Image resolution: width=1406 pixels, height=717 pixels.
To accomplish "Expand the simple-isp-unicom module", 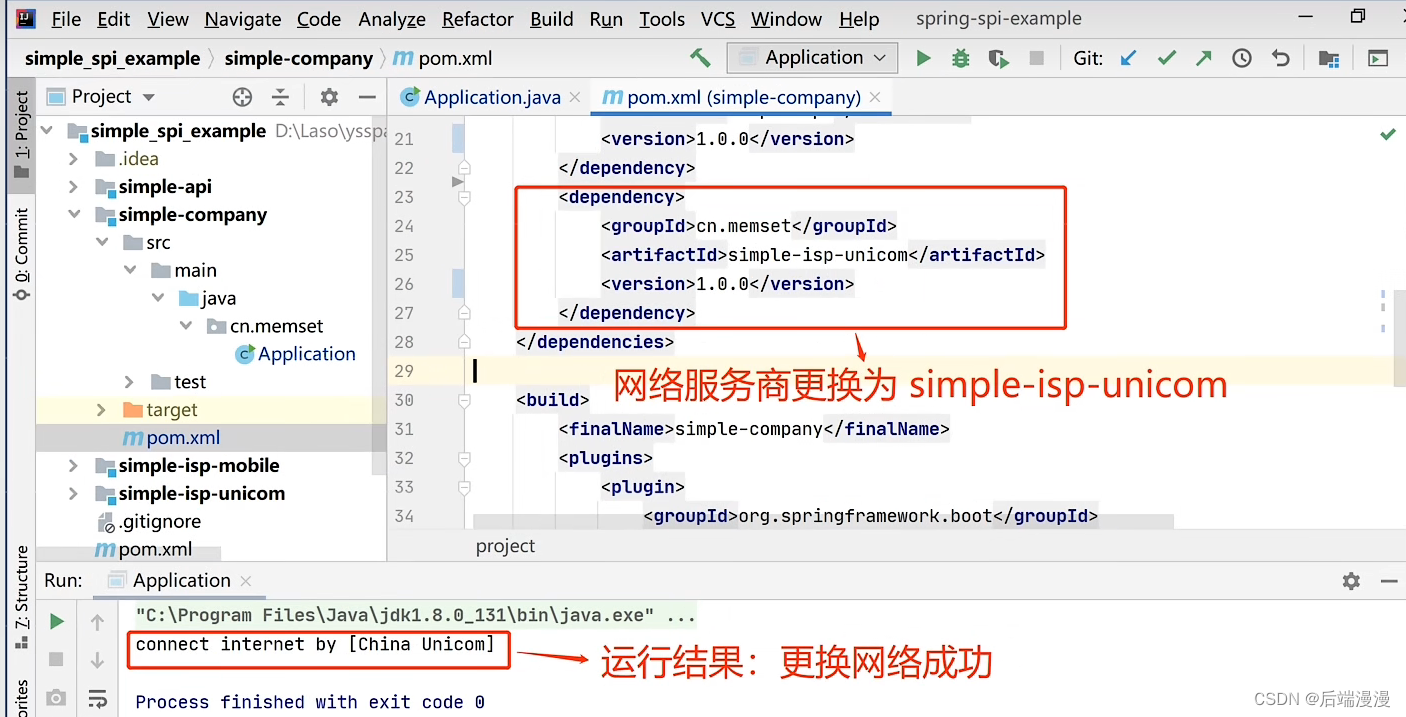I will pos(73,494).
